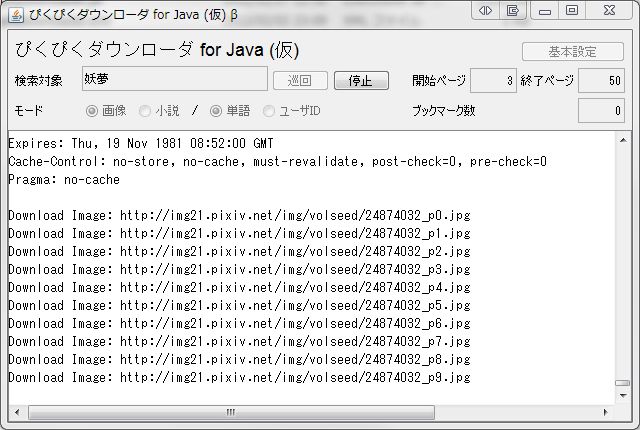Click the log line ending 24874032_p1.jpg
This screenshot has width=640, height=430.
[x=240, y=233]
